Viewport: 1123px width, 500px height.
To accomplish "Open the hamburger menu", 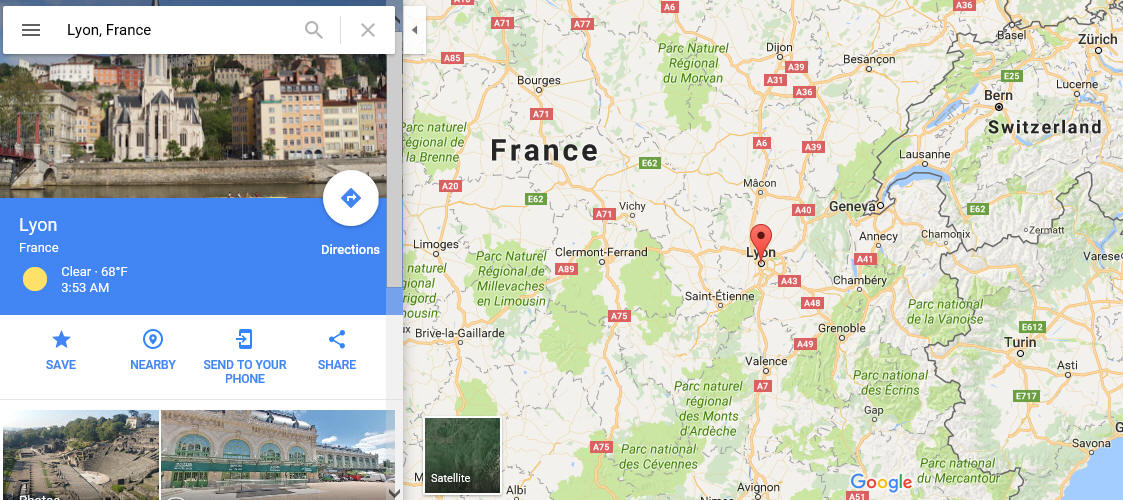I will point(31,30).
